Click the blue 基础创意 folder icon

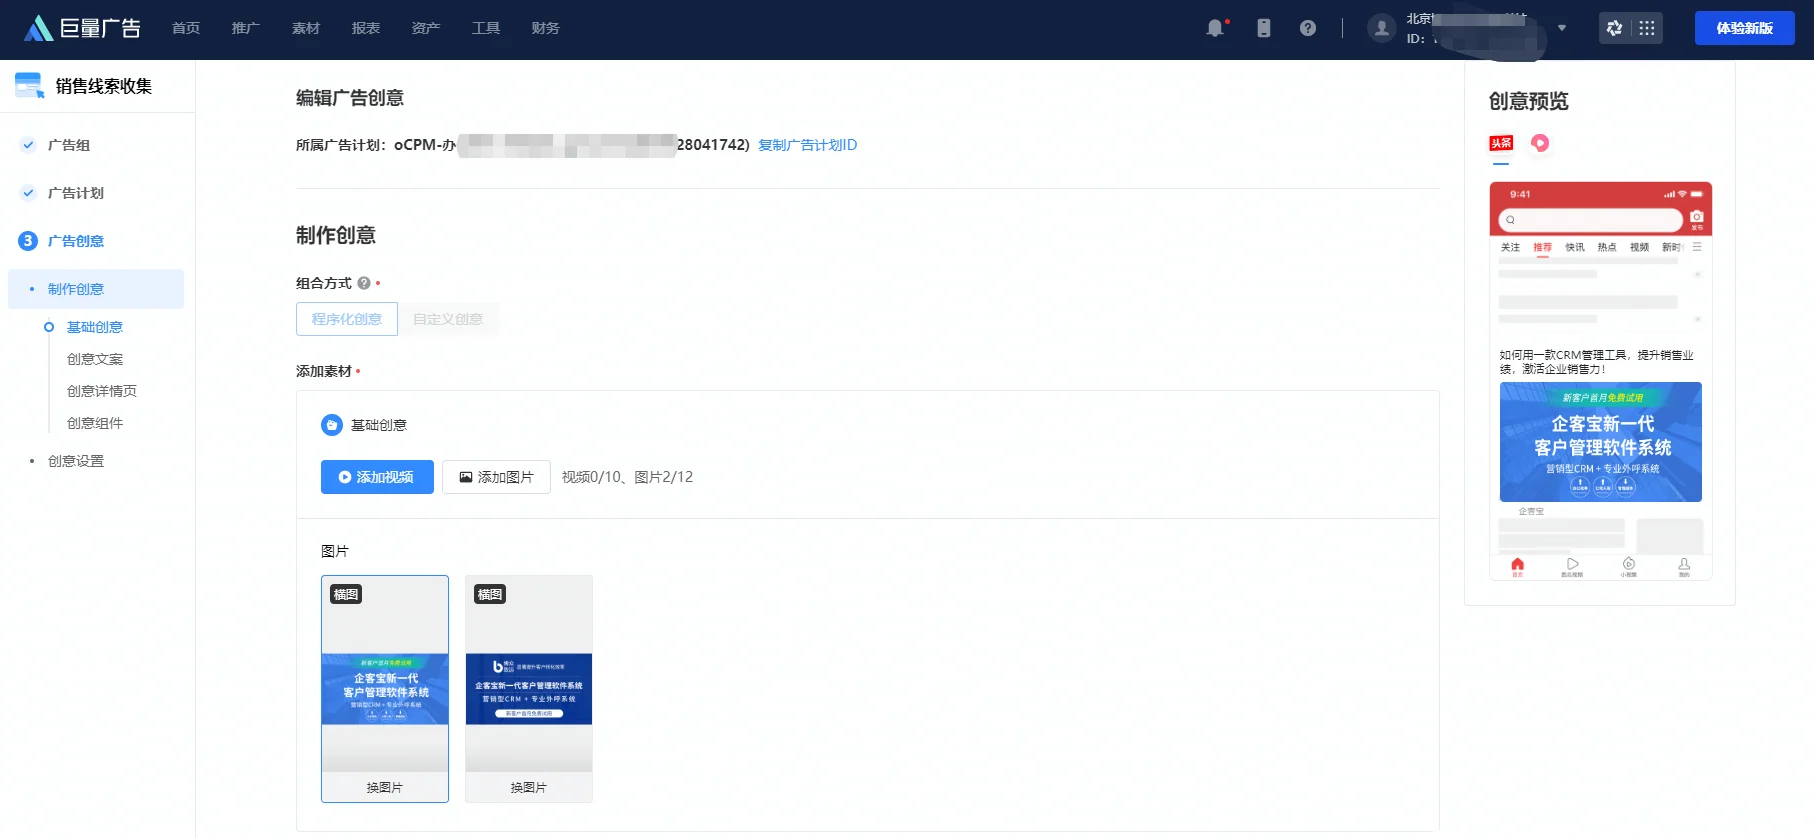coord(332,425)
